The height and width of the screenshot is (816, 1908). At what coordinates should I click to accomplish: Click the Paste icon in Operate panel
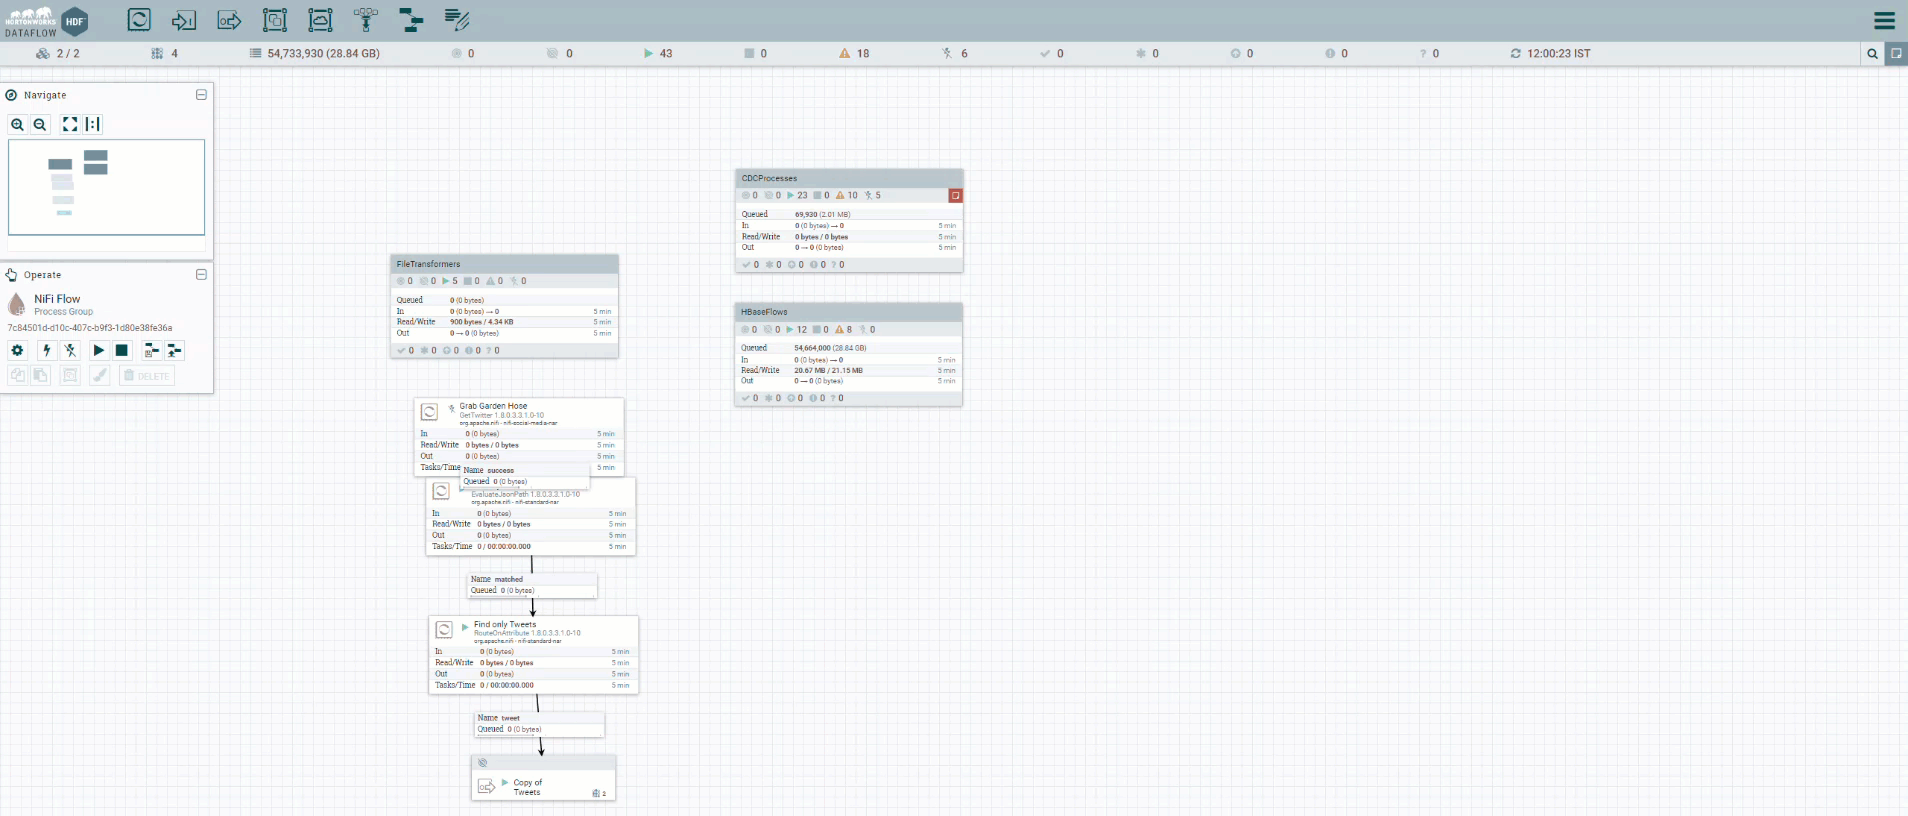point(40,375)
